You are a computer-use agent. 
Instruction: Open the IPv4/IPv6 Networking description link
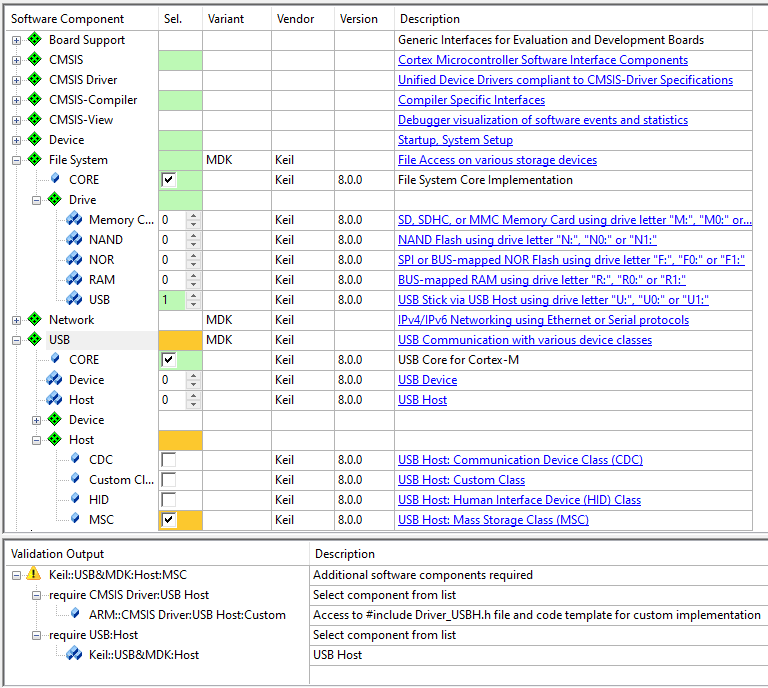coord(543,320)
